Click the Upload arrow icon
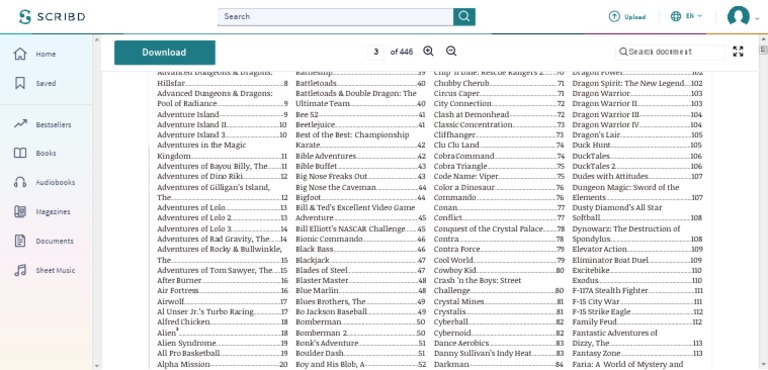The width and height of the screenshot is (768, 370). click(x=614, y=16)
